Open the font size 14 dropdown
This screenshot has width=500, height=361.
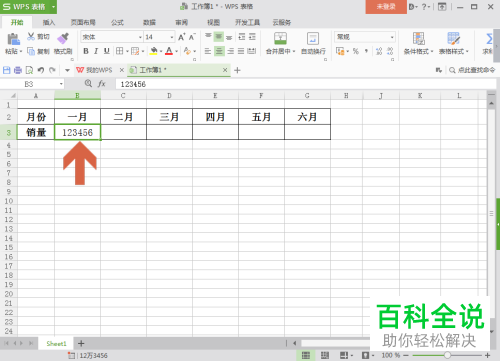tap(172, 37)
